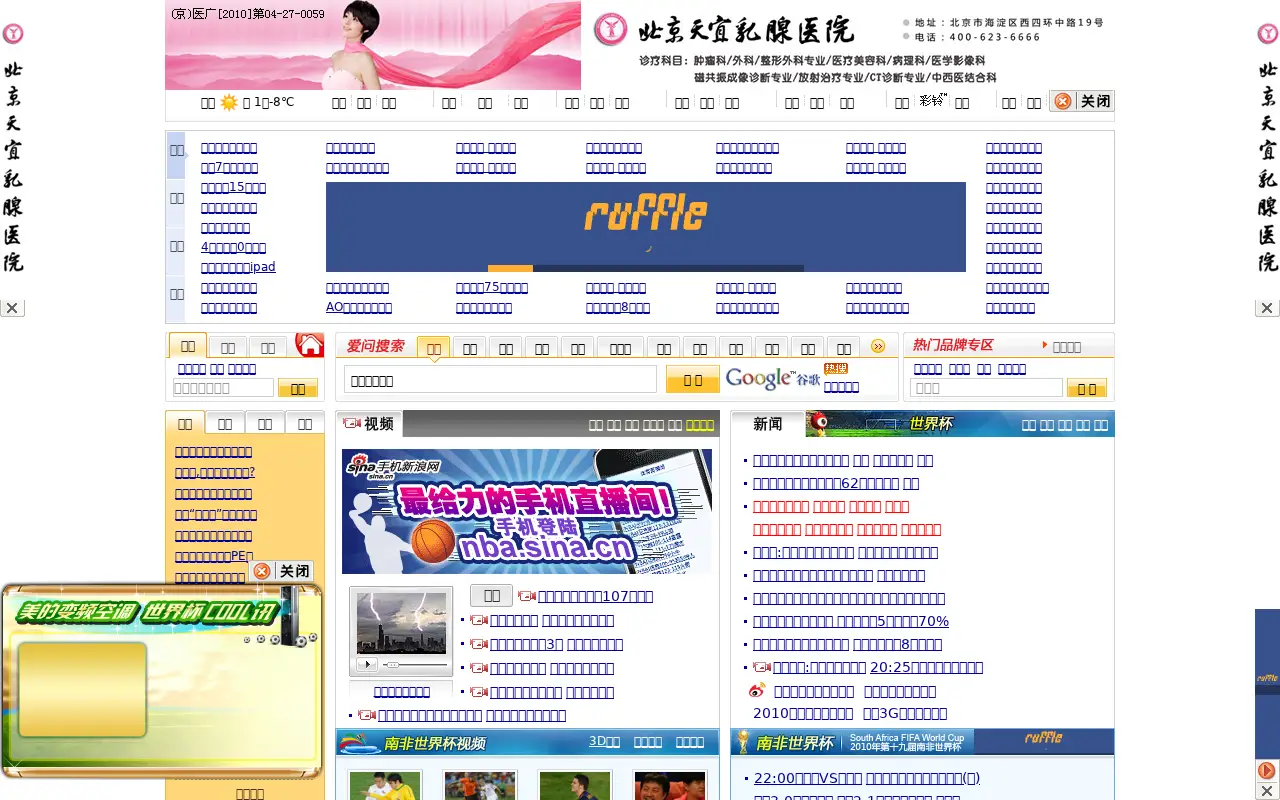
Task: Click the small ruffle logo beside FIFA banner
Action: point(1043,738)
